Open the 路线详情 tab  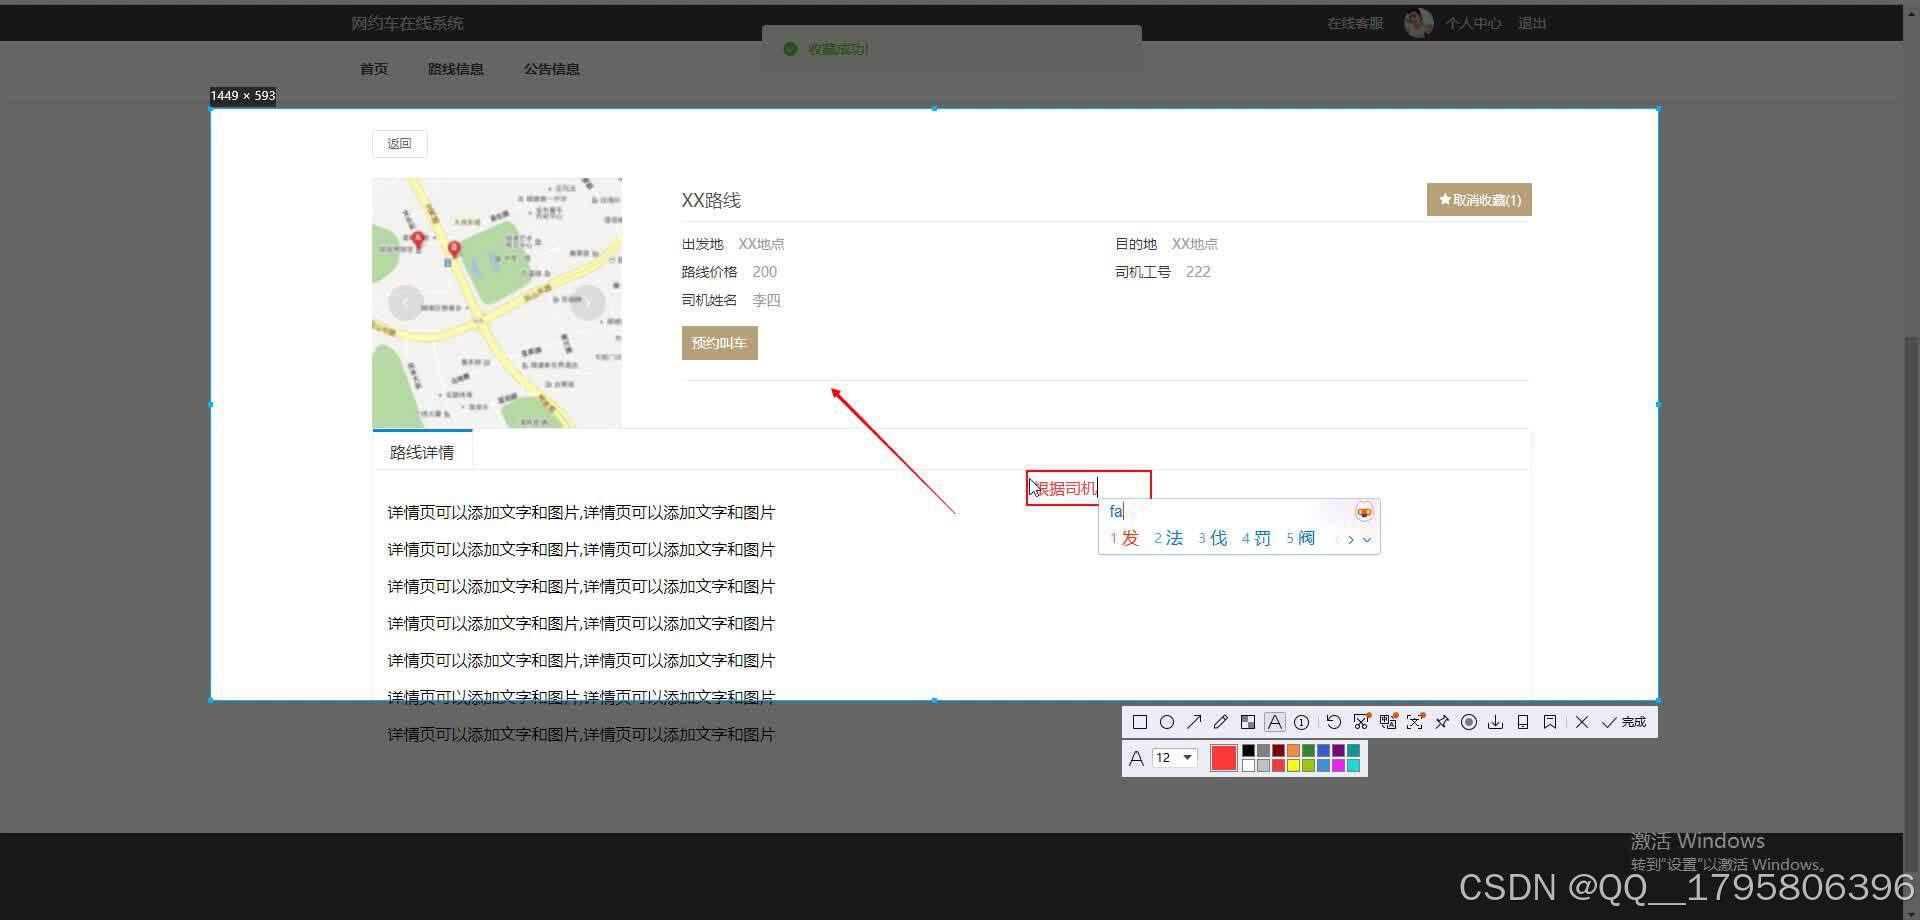coord(422,452)
